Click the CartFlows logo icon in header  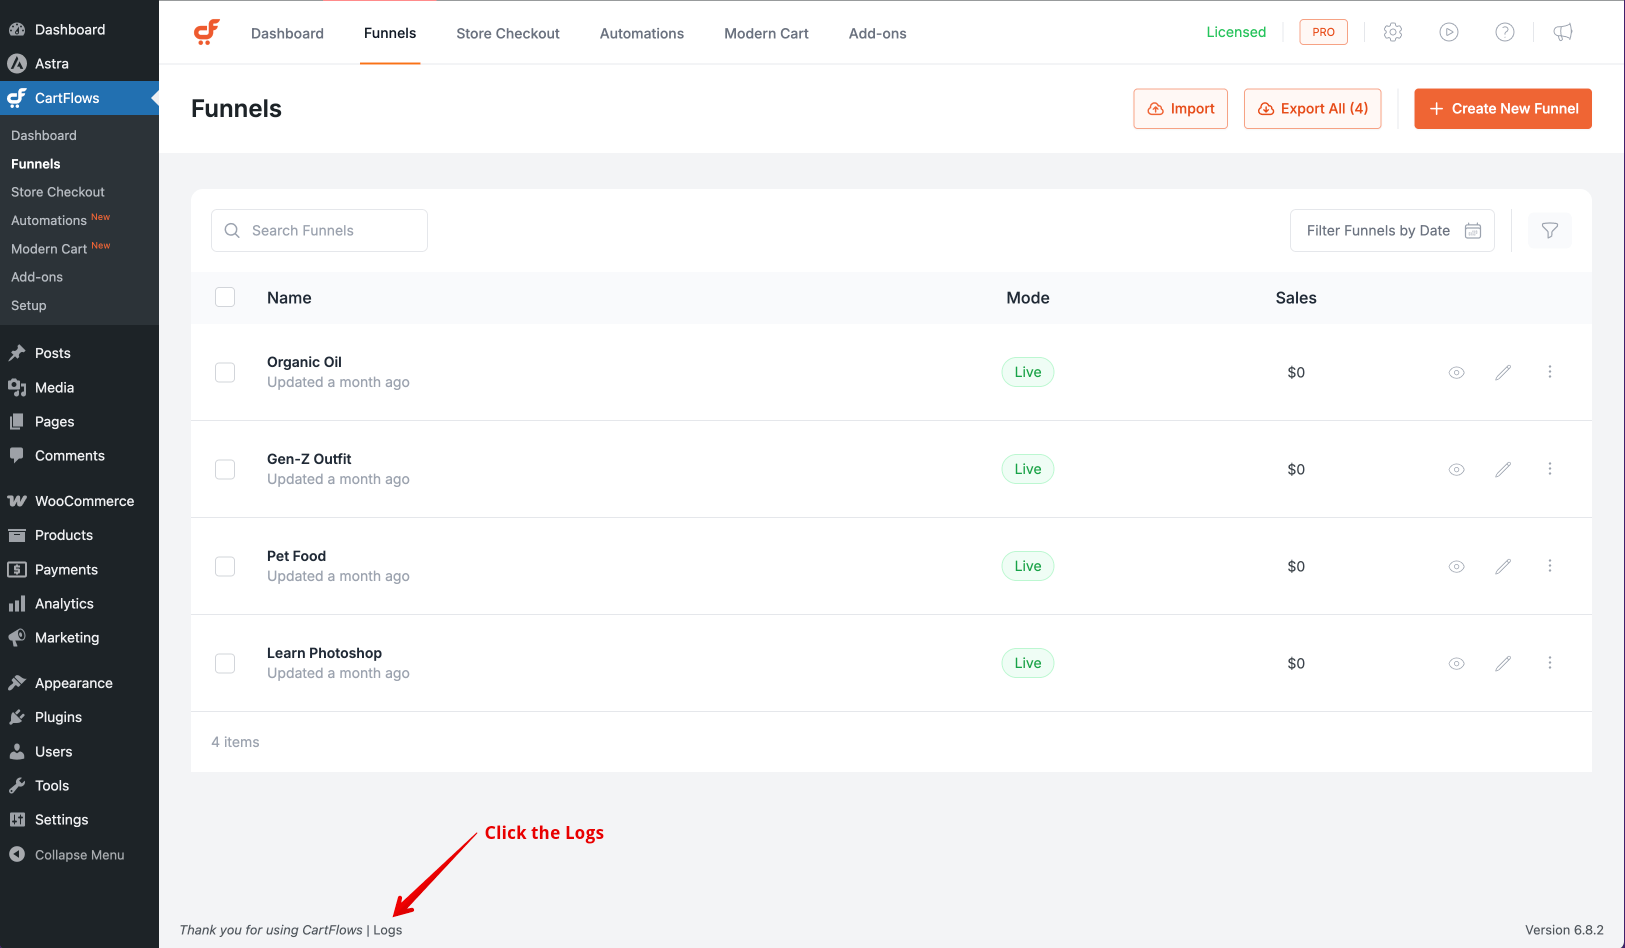(206, 32)
